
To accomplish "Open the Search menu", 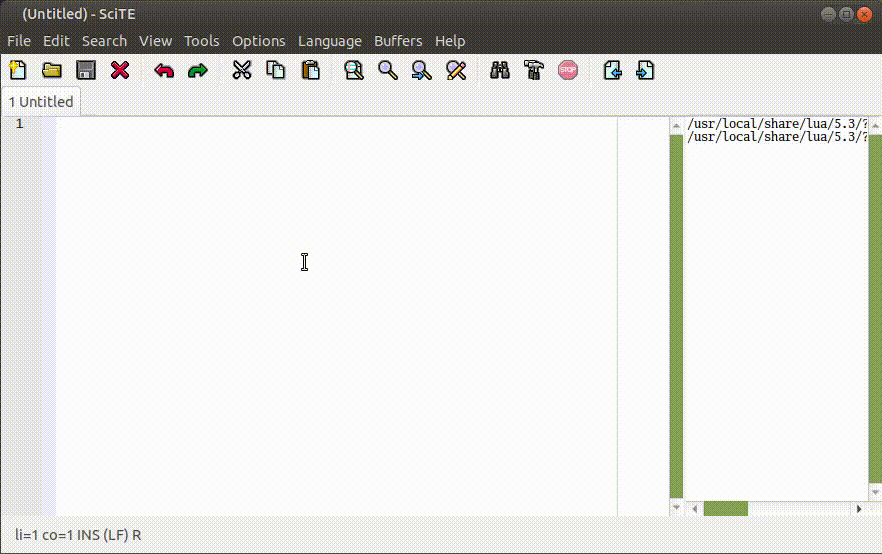I will click(105, 41).
